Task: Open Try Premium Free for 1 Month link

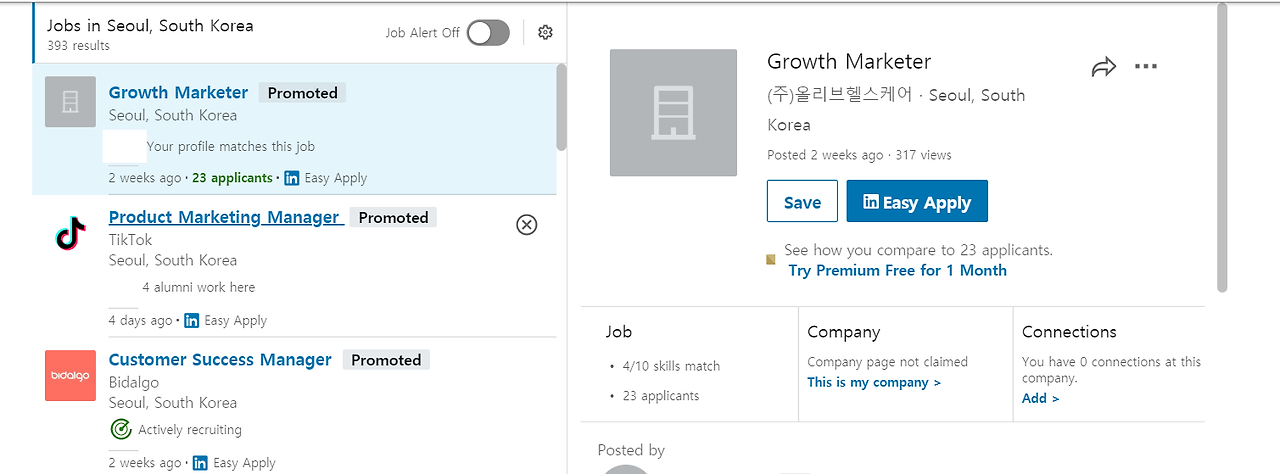Action: click(897, 270)
